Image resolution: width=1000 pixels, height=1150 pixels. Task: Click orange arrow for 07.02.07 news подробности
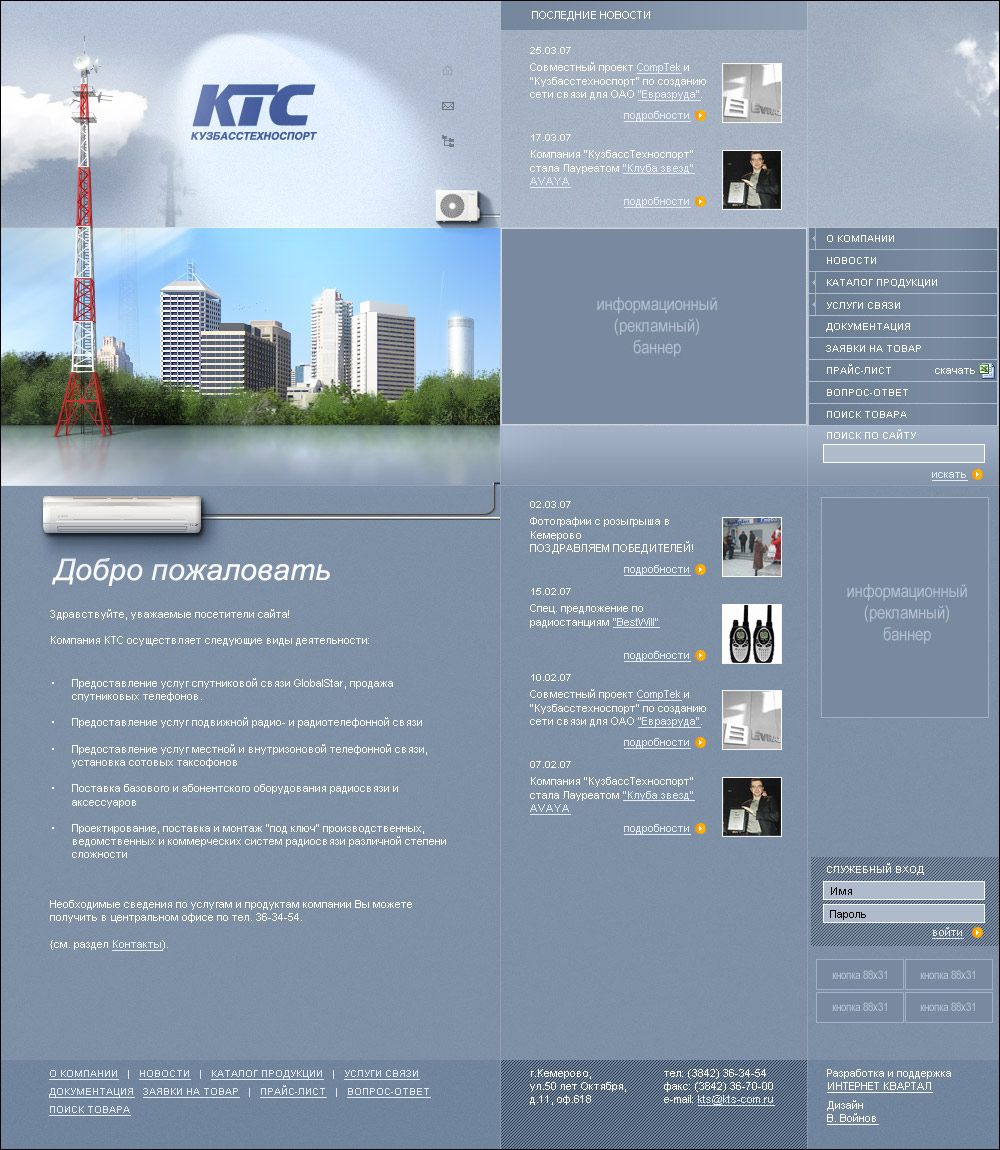click(x=701, y=828)
